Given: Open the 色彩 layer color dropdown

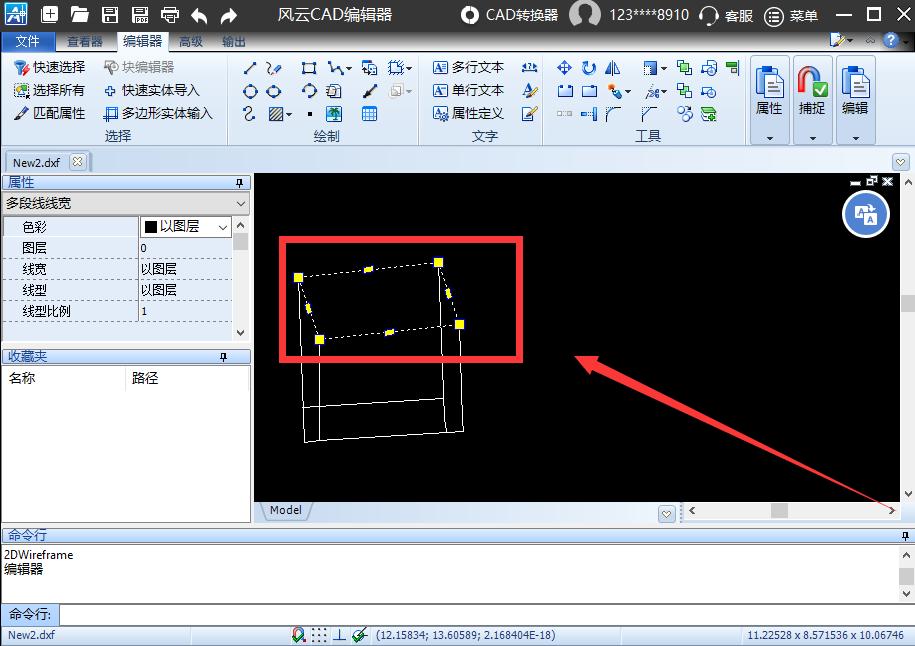Looking at the screenshot, I should click(x=222, y=226).
